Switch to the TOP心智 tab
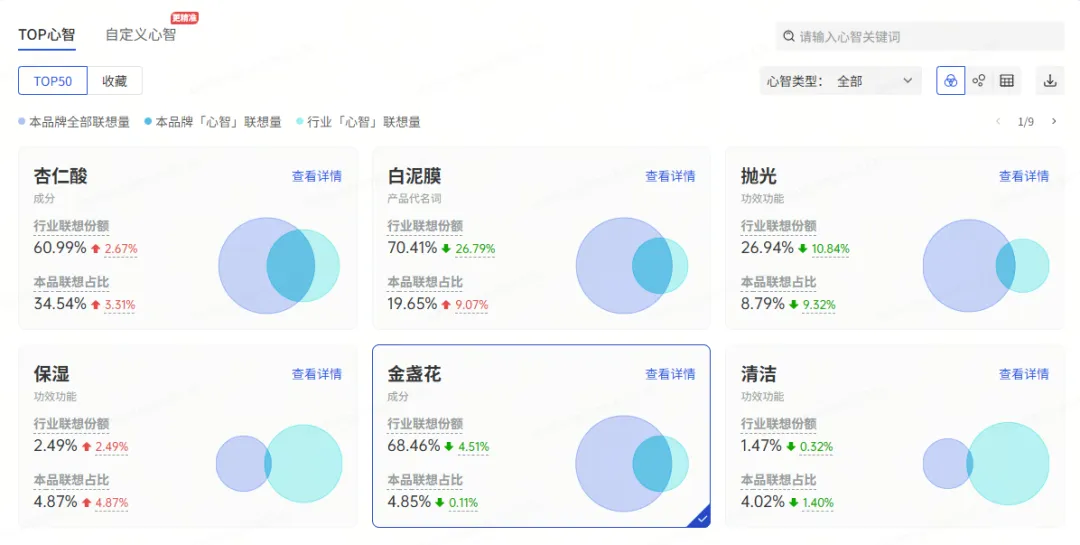 46,35
